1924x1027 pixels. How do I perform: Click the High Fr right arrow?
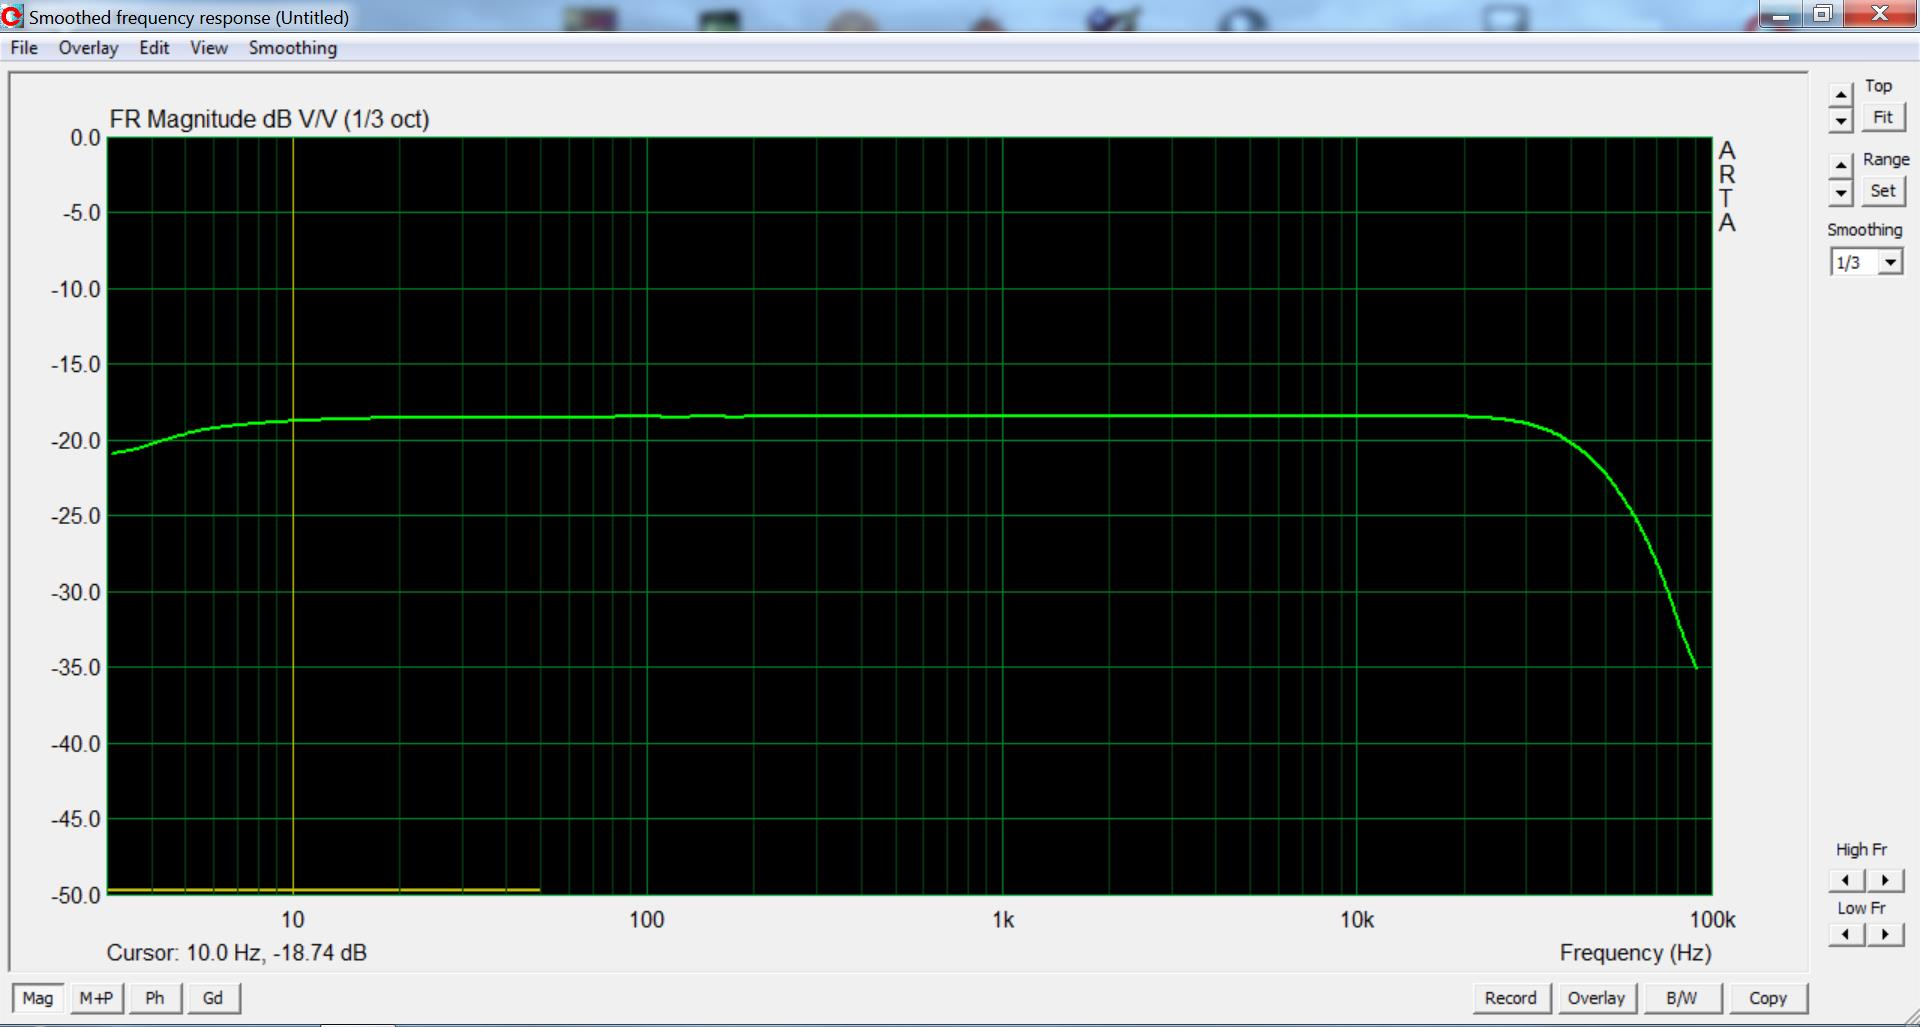tap(1885, 880)
